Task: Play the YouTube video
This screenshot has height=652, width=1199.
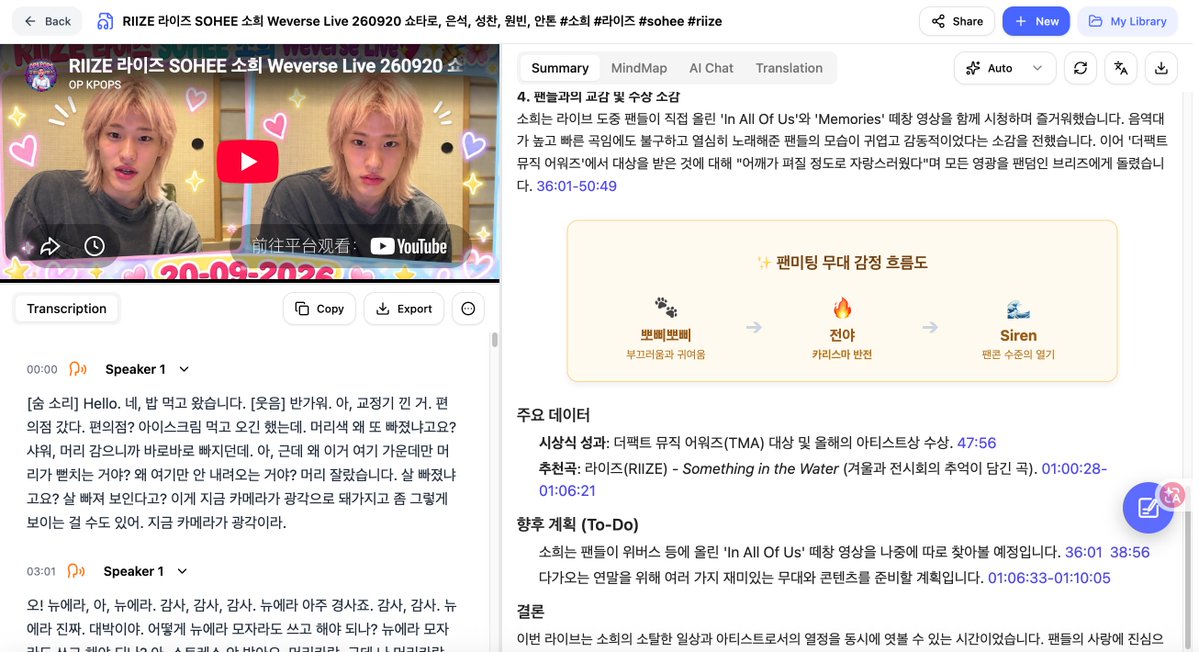Action: tap(248, 161)
